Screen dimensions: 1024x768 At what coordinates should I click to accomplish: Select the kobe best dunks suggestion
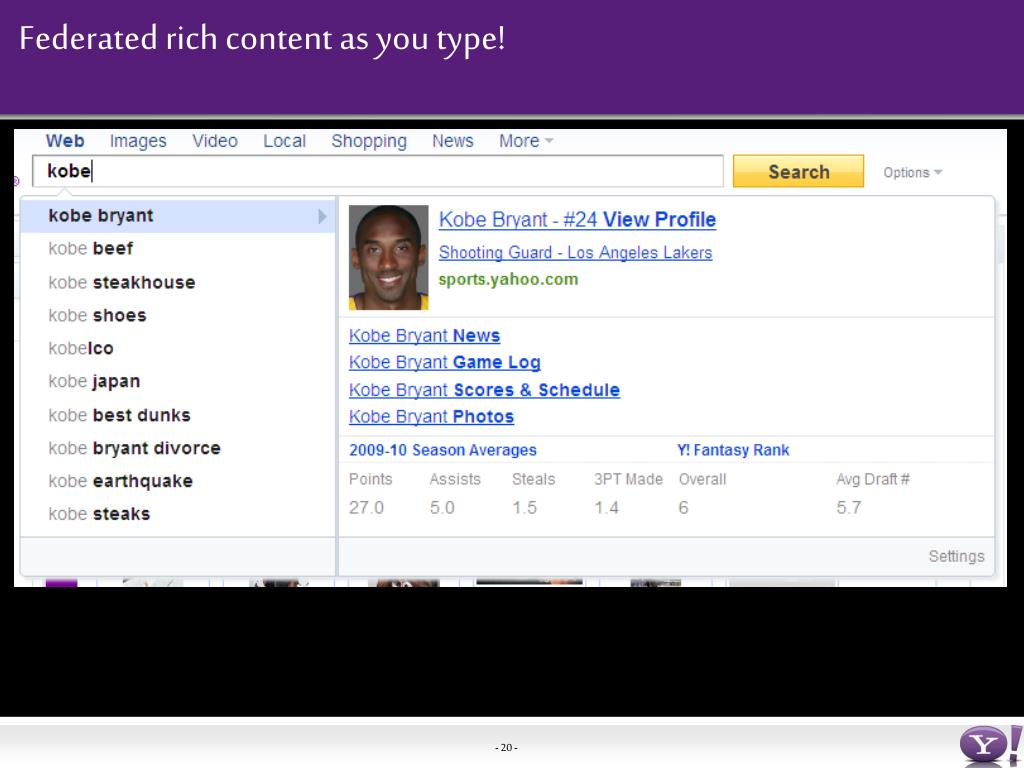pyautogui.click(x=178, y=415)
